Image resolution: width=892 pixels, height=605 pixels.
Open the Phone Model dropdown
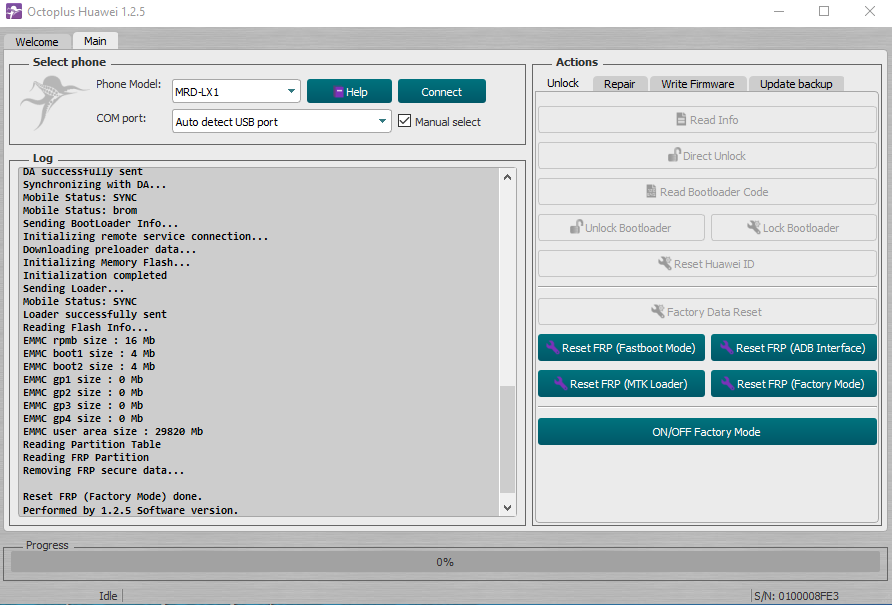point(236,91)
